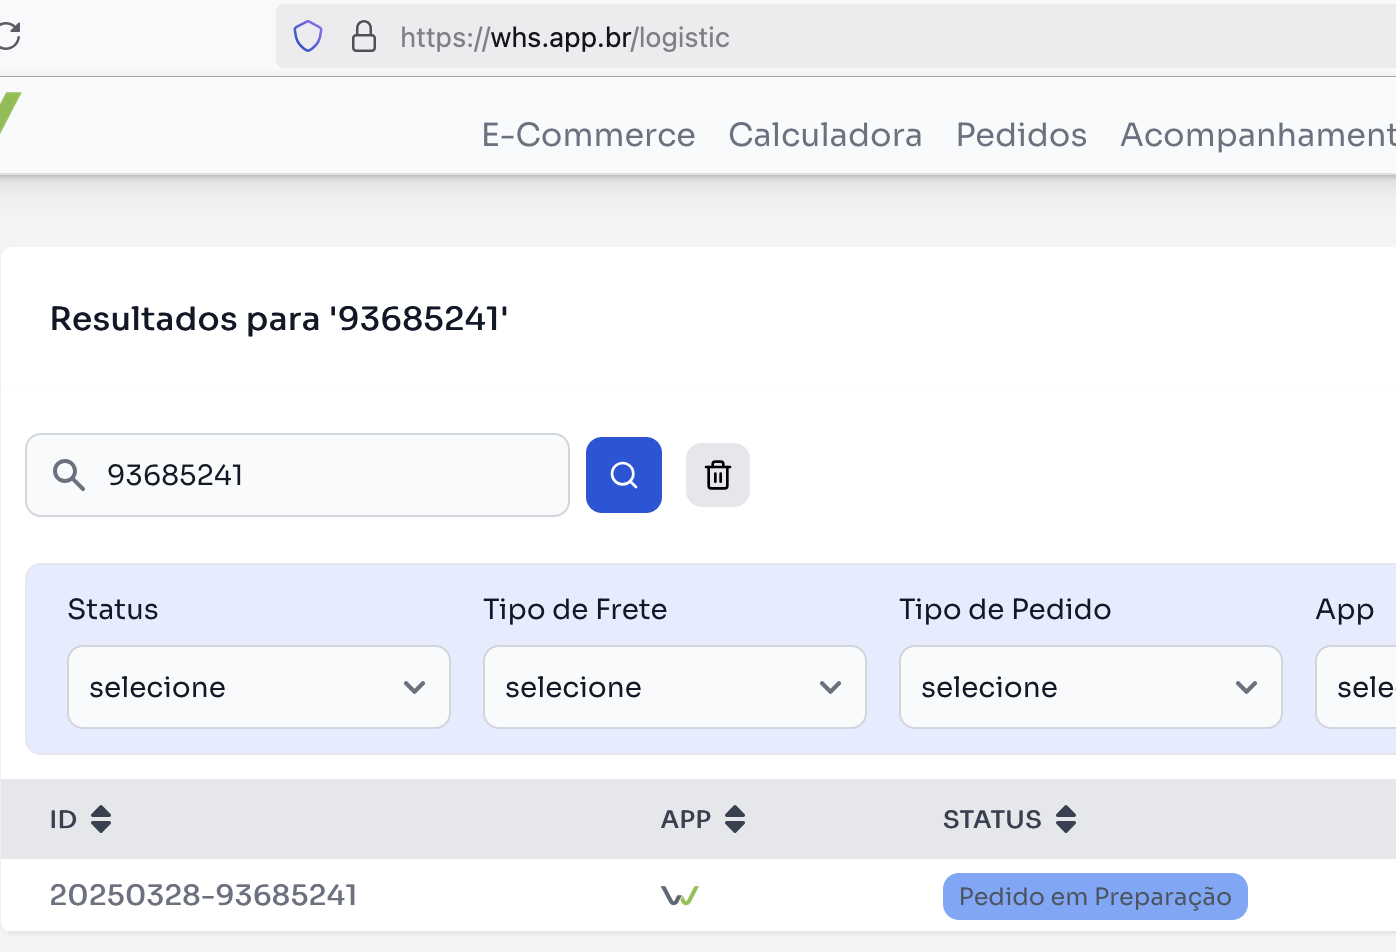Sort the table by APP column
The width and height of the screenshot is (1396, 952).
pos(735,820)
